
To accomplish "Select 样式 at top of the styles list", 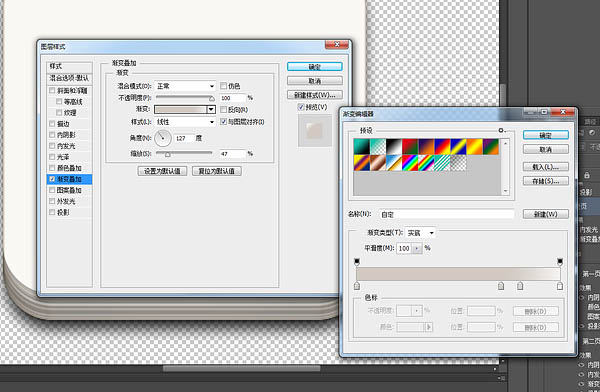I will pyautogui.click(x=69, y=67).
